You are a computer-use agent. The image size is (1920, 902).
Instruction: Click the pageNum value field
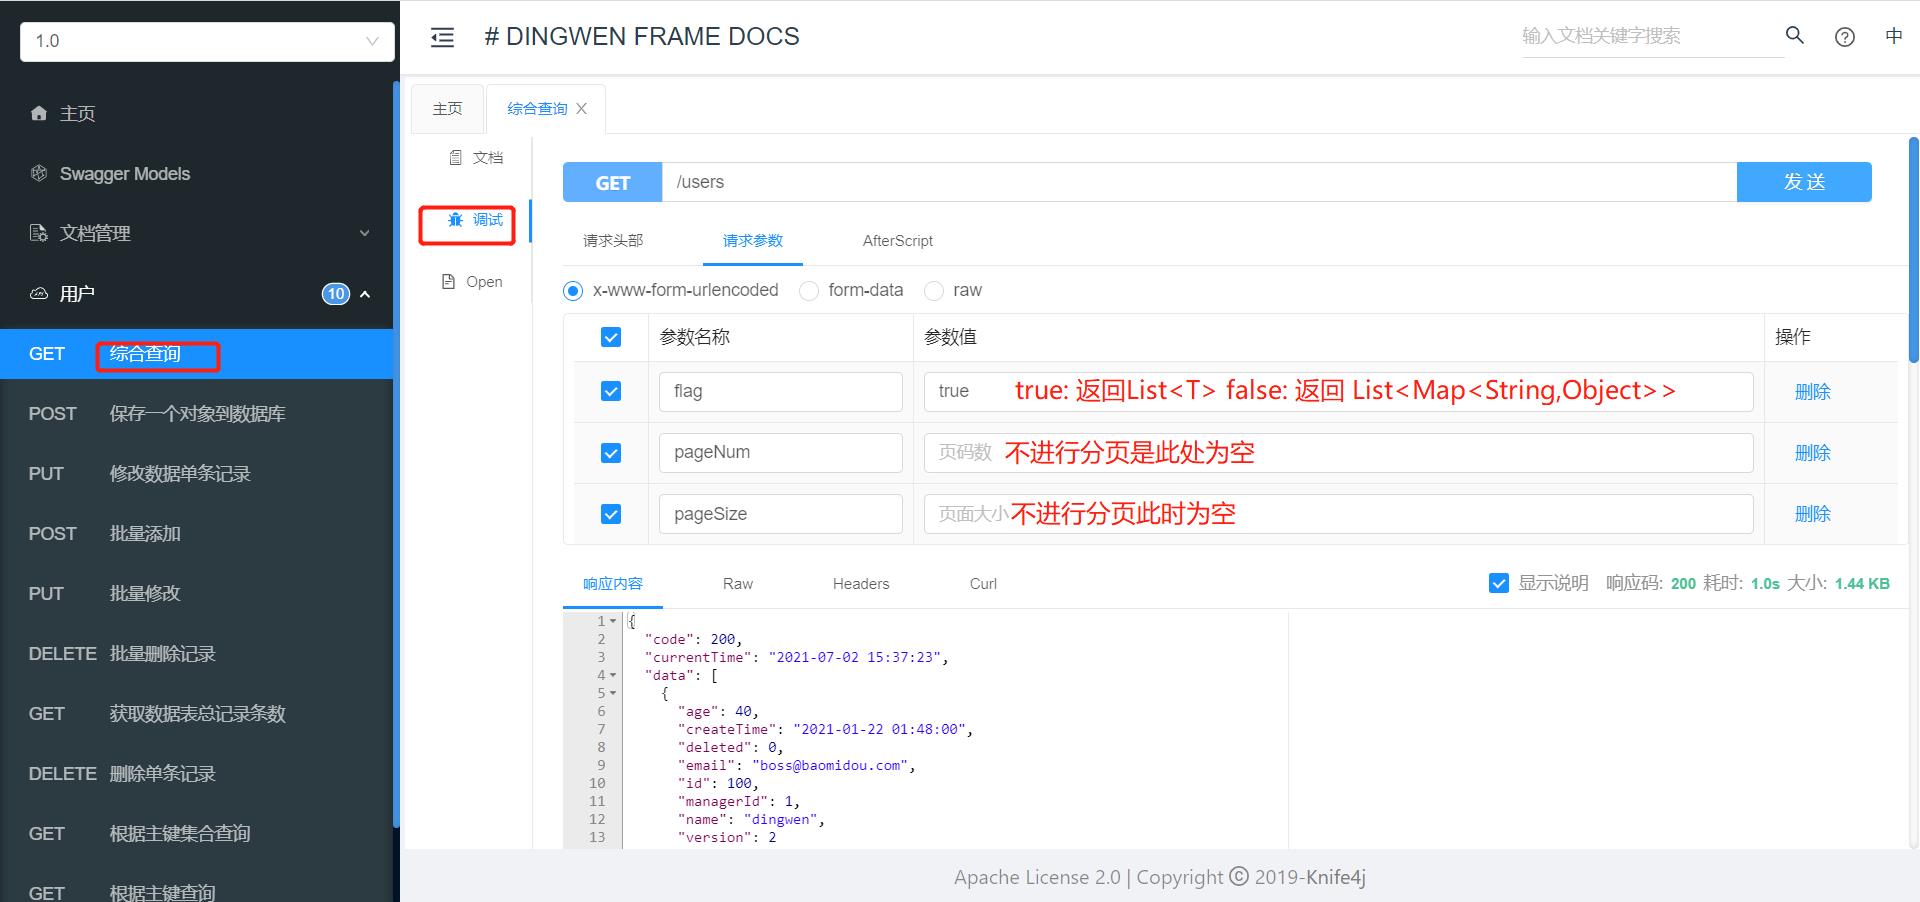[x=1338, y=453]
